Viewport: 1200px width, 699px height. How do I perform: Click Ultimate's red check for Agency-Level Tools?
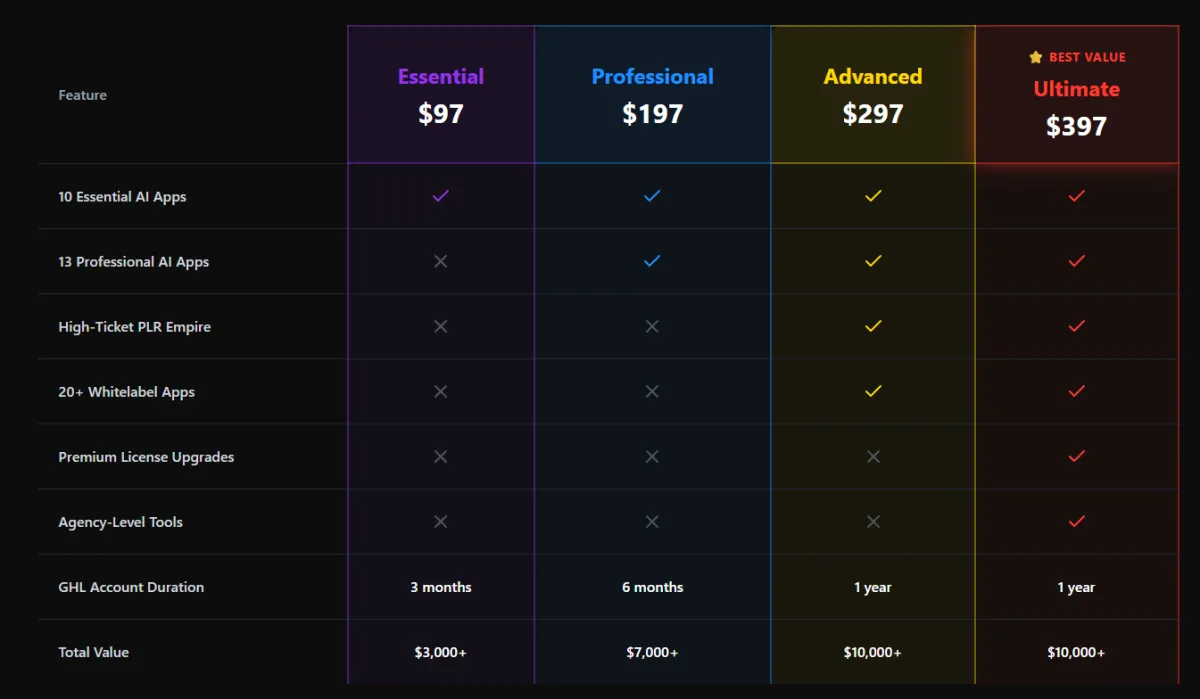[1077, 521]
